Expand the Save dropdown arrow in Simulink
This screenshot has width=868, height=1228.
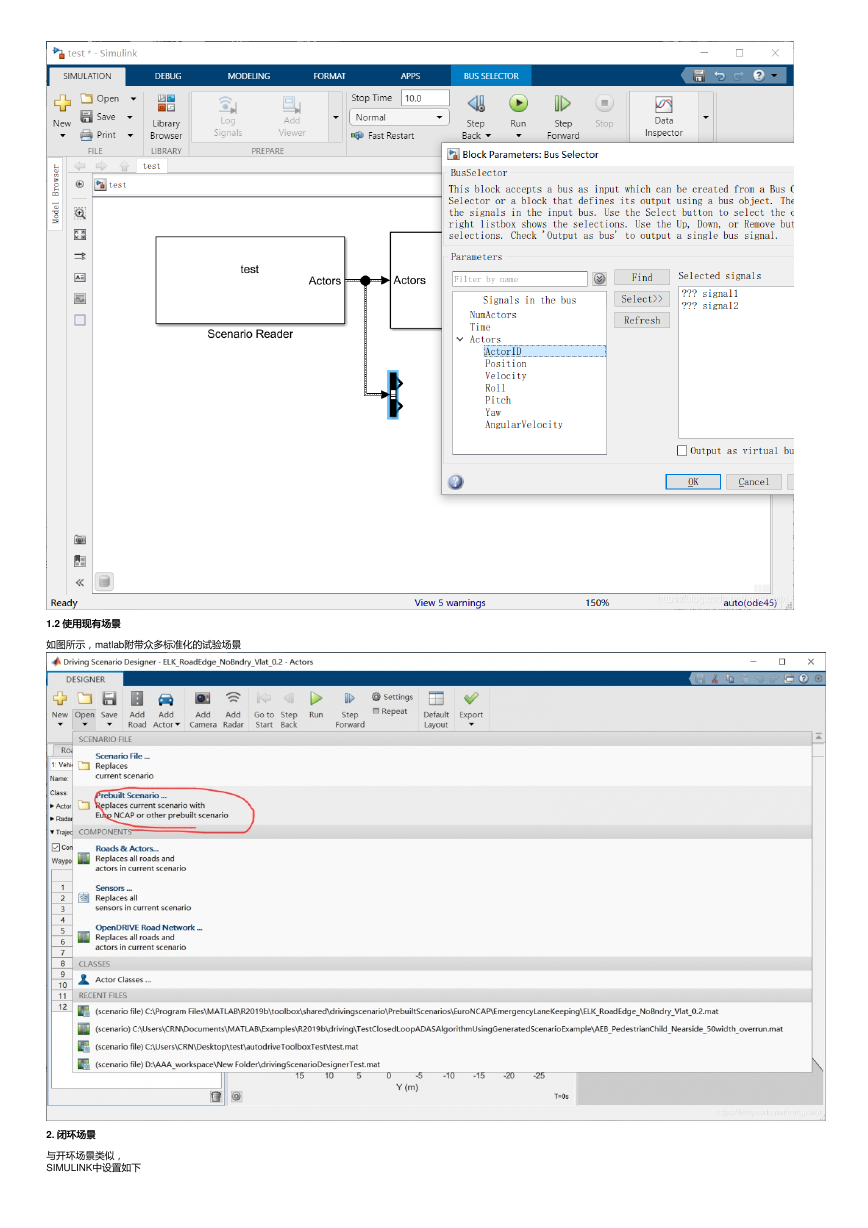(129, 117)
